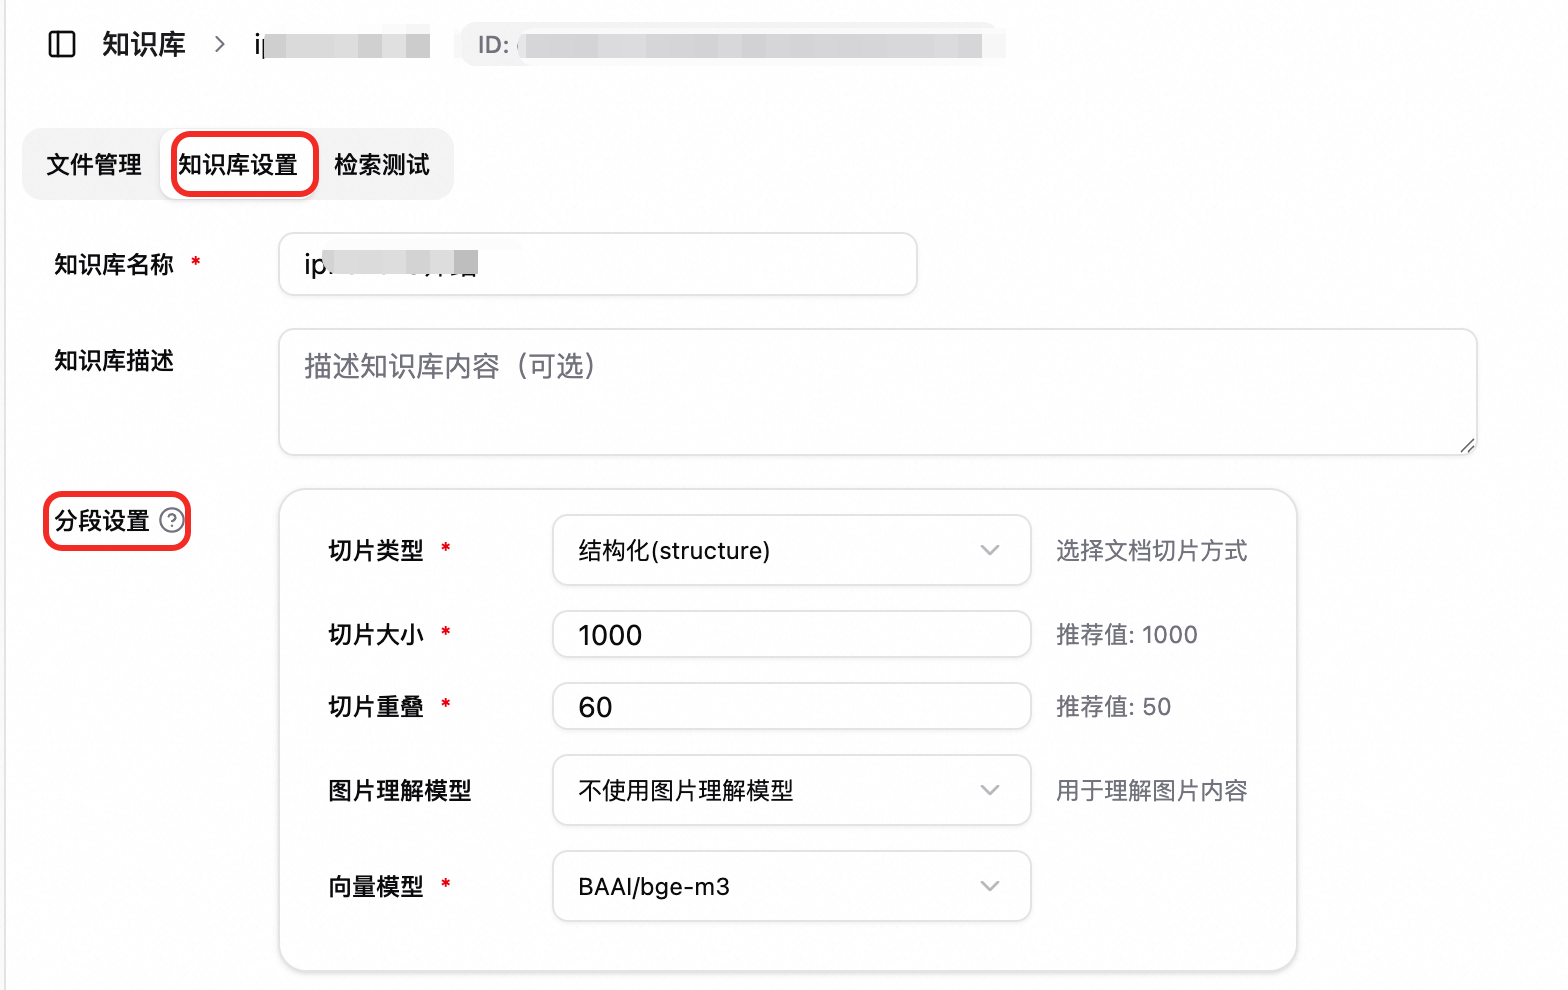Open the 检索测试 tab

point(382,164)
